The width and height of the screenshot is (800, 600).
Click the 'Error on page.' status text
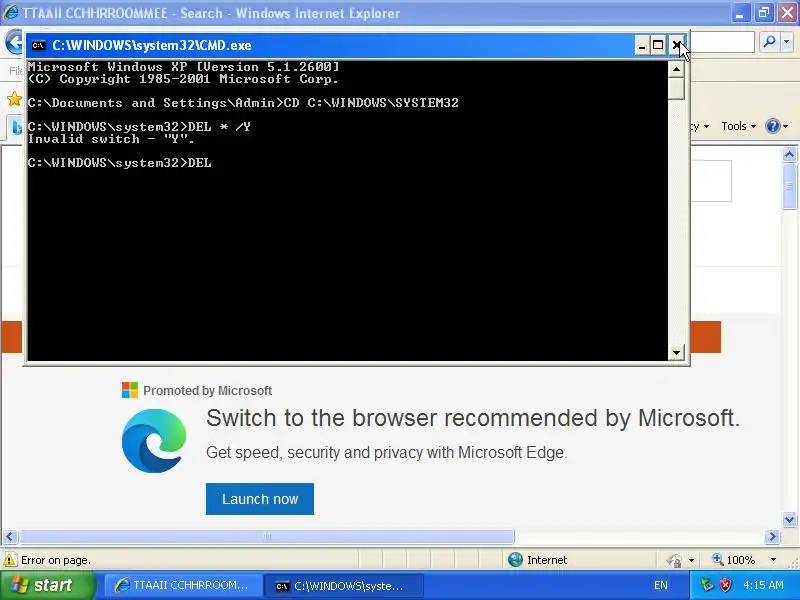pos(56,560)
